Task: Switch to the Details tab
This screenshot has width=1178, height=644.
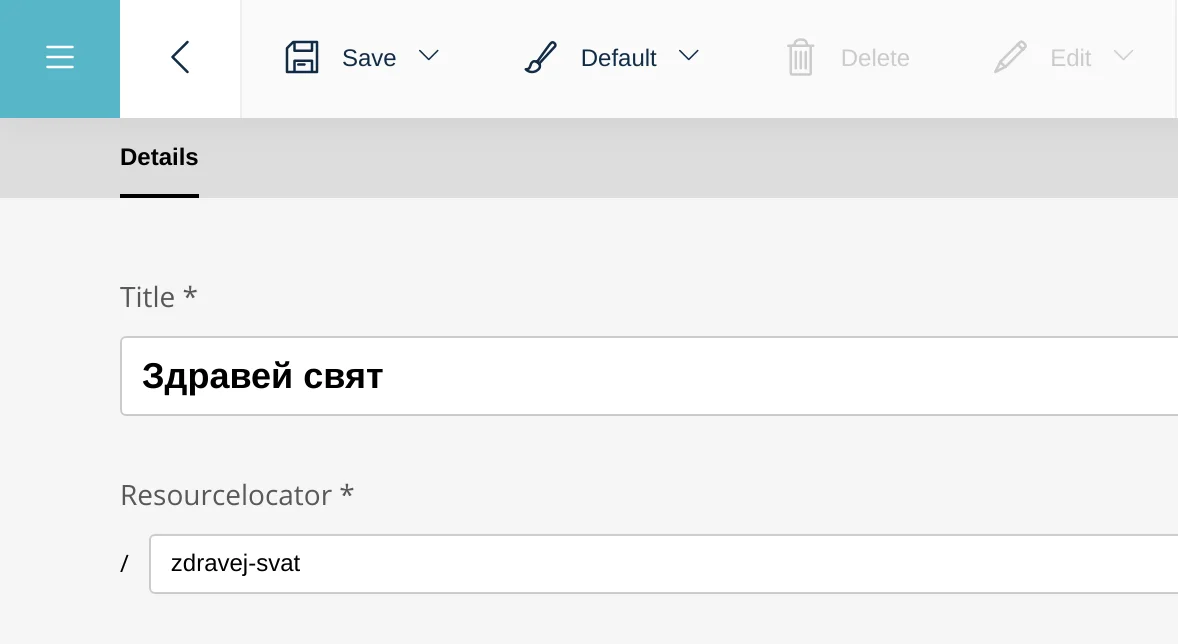Action: 159,157
